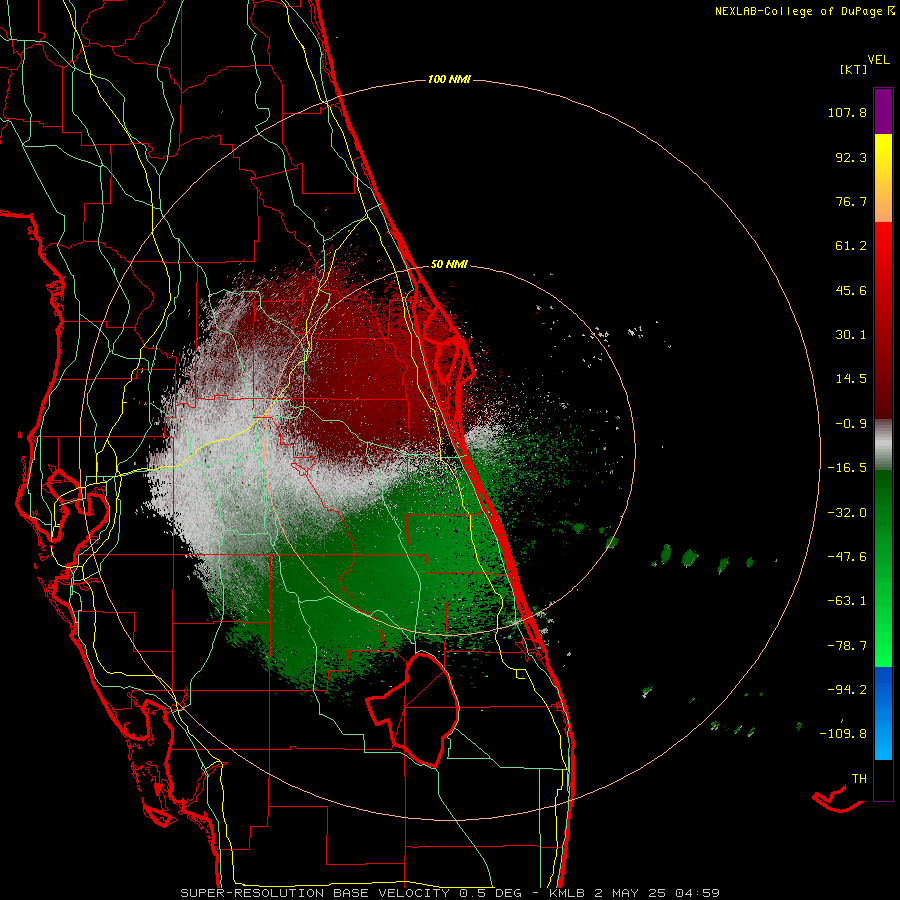Click the 30.1 scale value
Image resolution: width=900 pixels, height=900 pixels.
coord(851,335)
